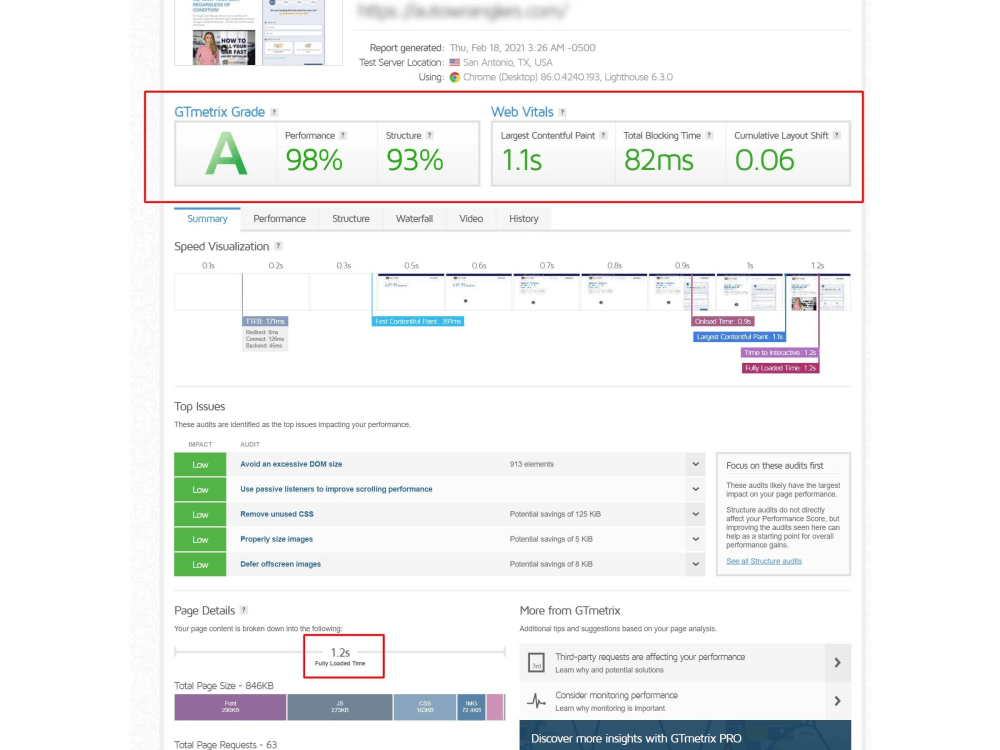Click help icon next to Web Vitals
Viewport: 1000px width, 750px height.
coord(562,112)
